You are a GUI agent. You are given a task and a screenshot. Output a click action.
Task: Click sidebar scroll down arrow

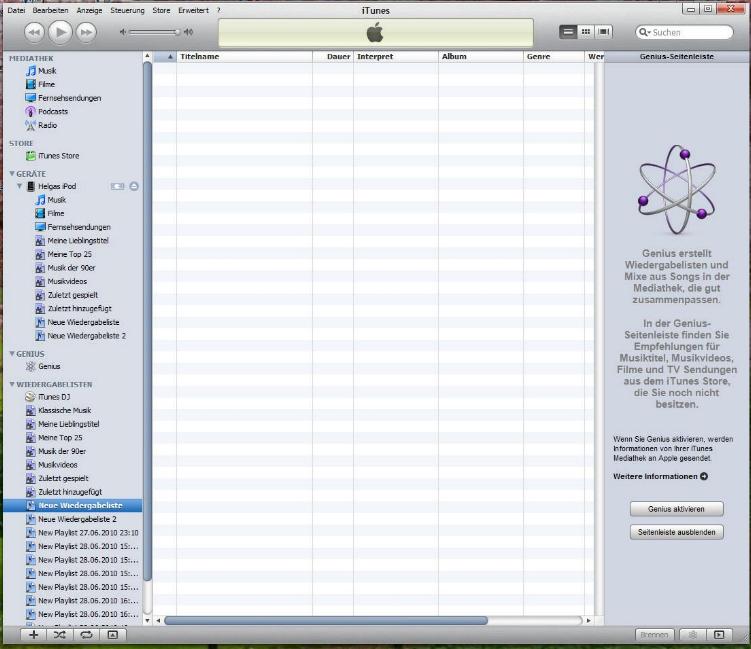[148, 621]
